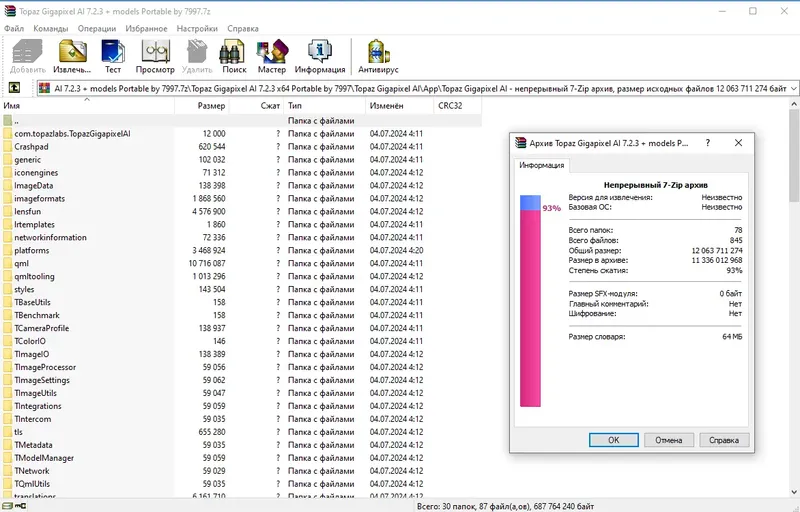Sort by the Сжат column header

point(257,106)
